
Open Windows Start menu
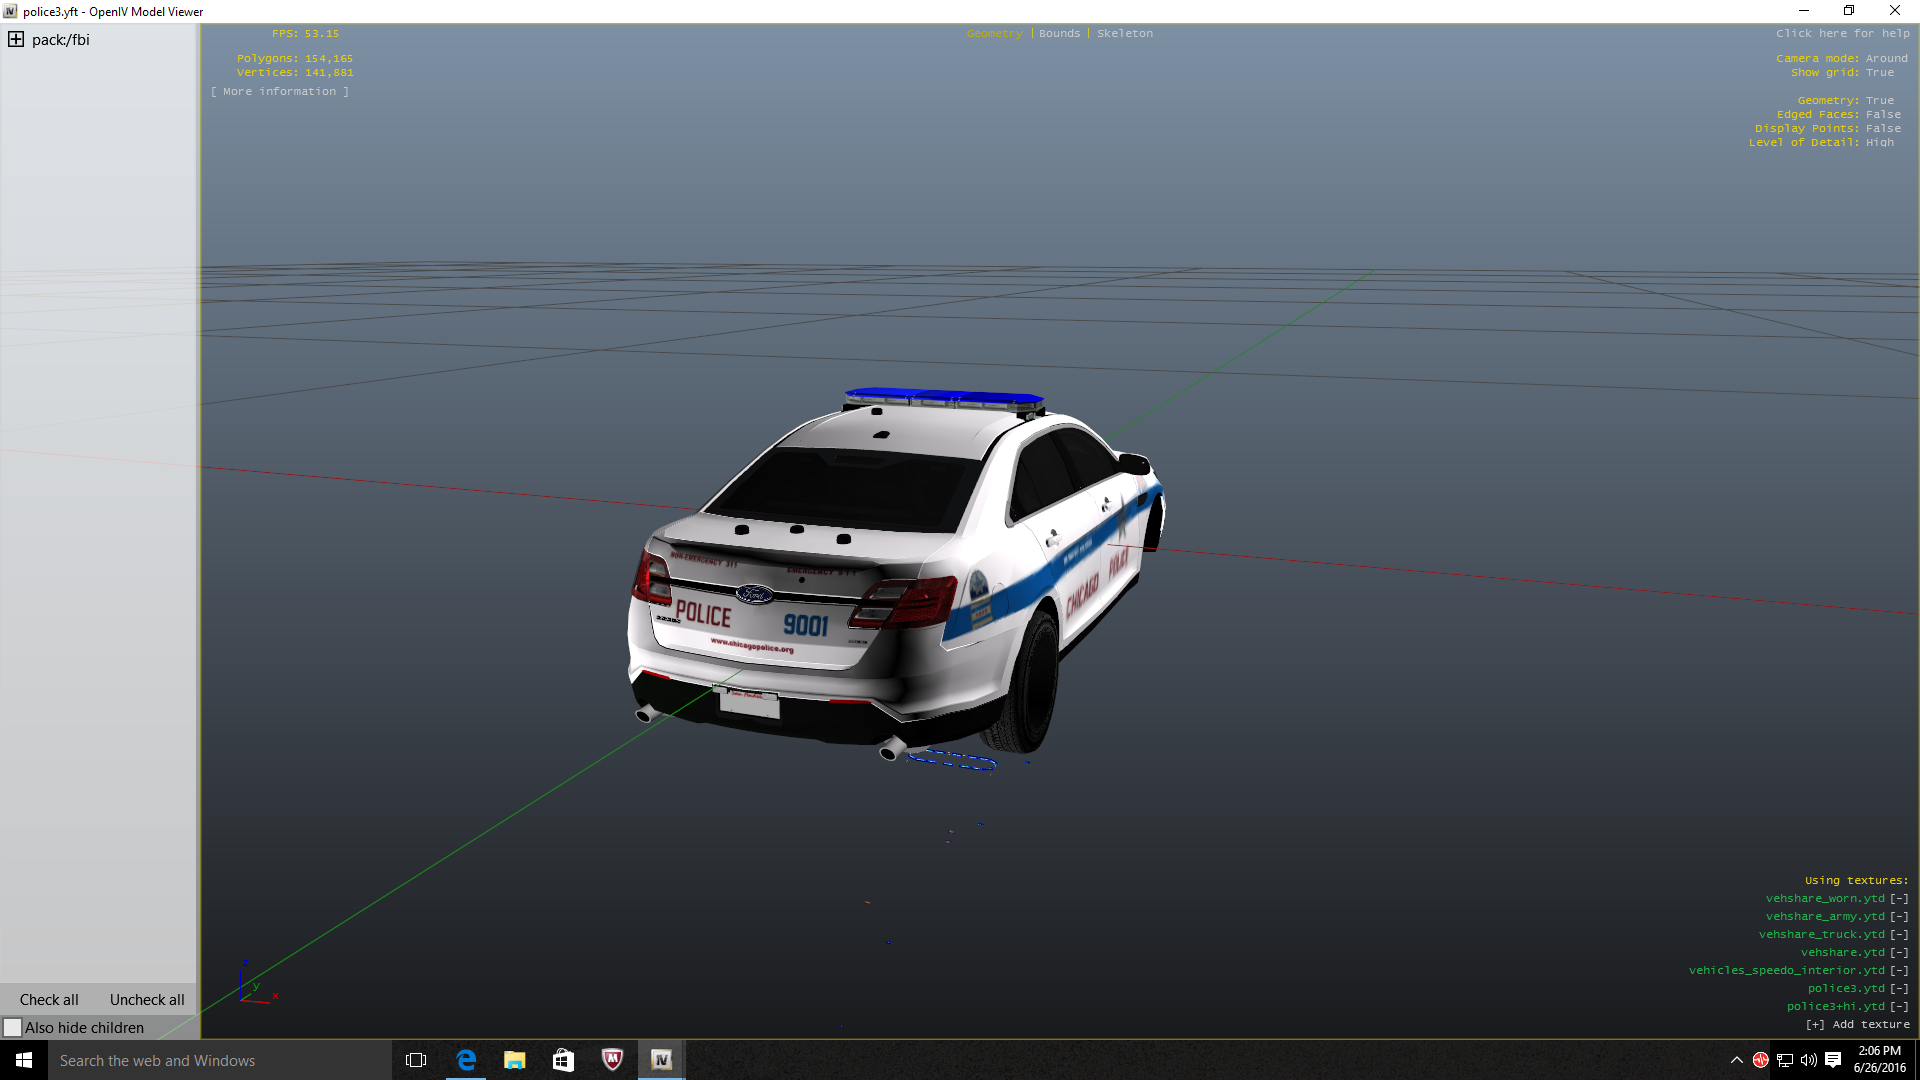[x=24, y=1060]
